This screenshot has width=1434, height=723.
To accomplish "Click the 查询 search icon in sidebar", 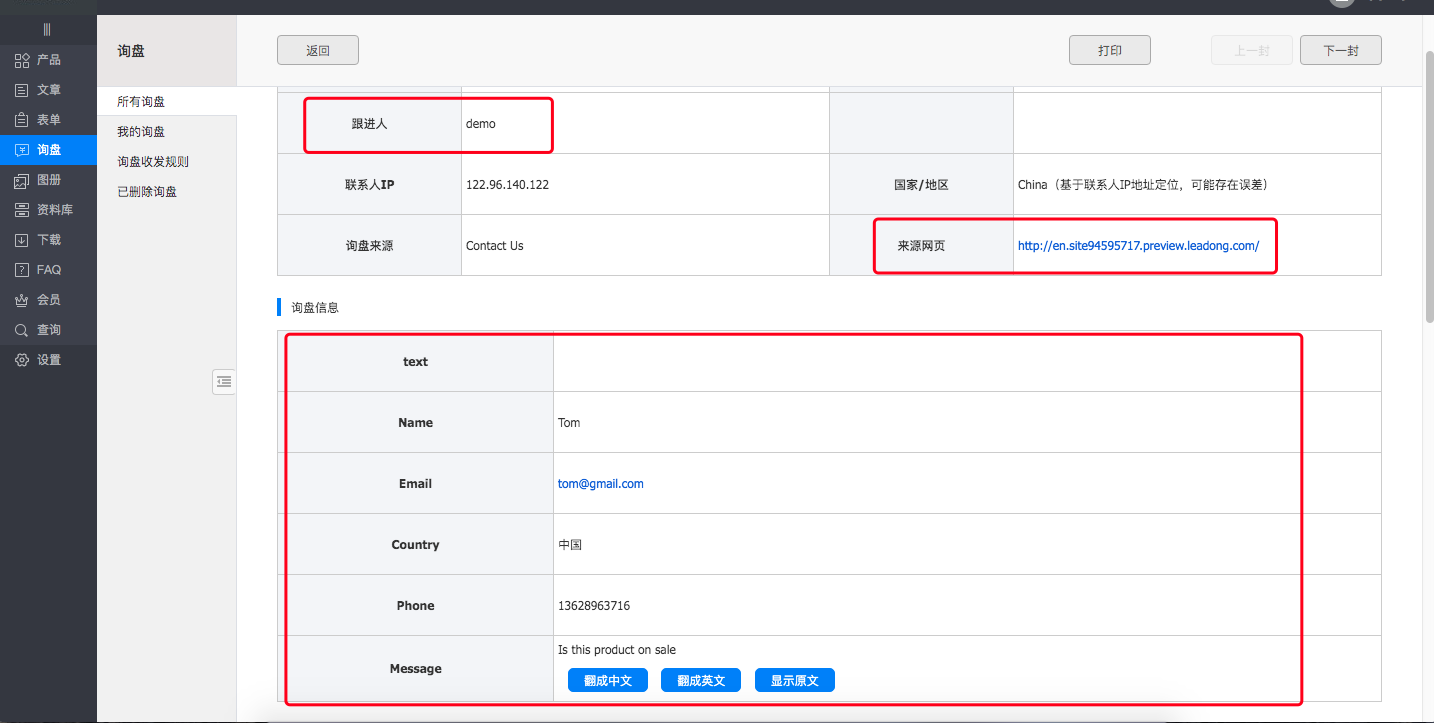I will 22,330.
